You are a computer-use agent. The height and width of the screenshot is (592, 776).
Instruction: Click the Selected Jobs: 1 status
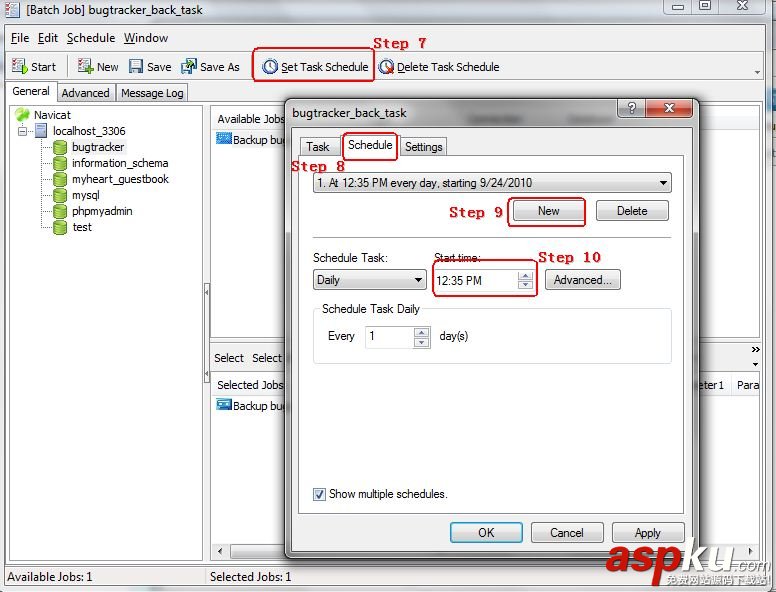click(x=250, y=577)
